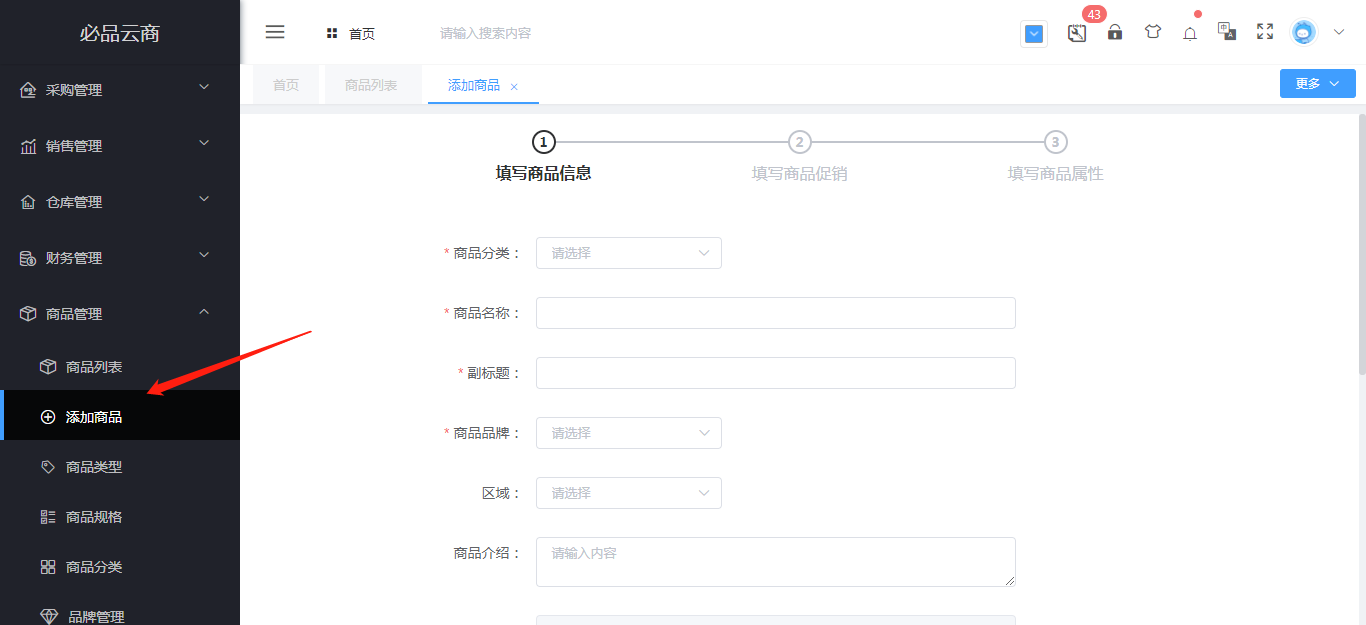Open 添加商品 in the sidebar
1366x625 pixels.
(x=120, y=416)
